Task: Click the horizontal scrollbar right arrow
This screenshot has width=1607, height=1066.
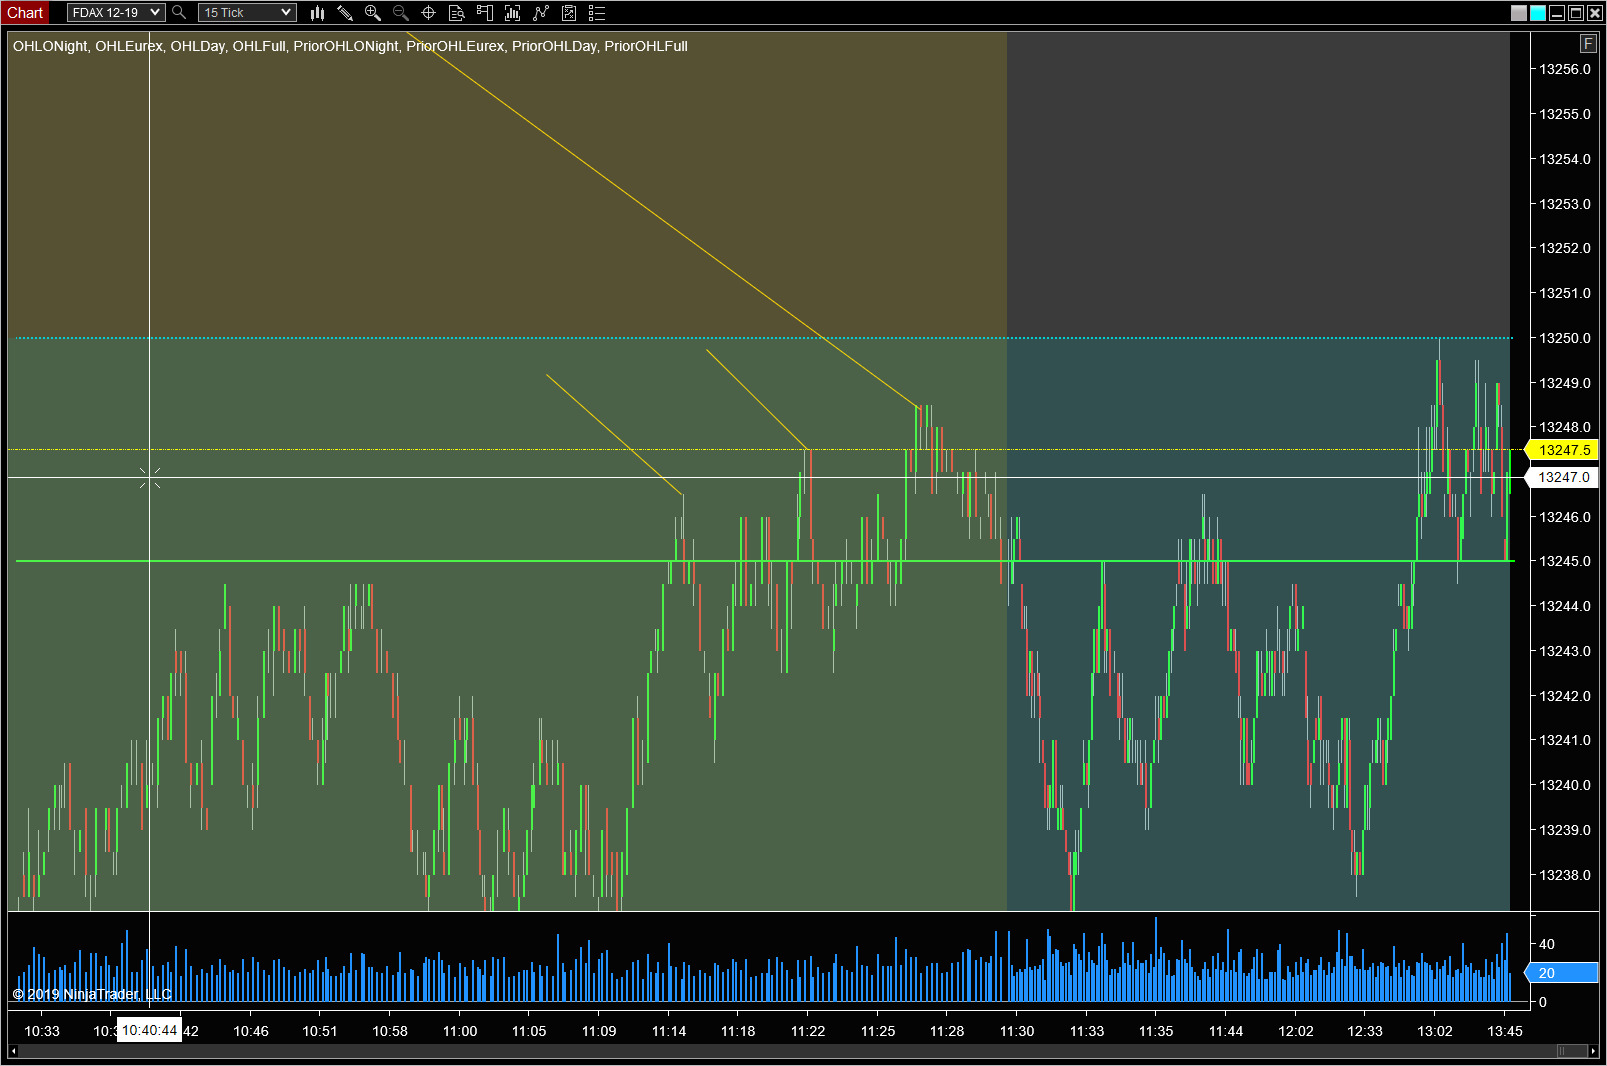Action: click(1594, 1051)
